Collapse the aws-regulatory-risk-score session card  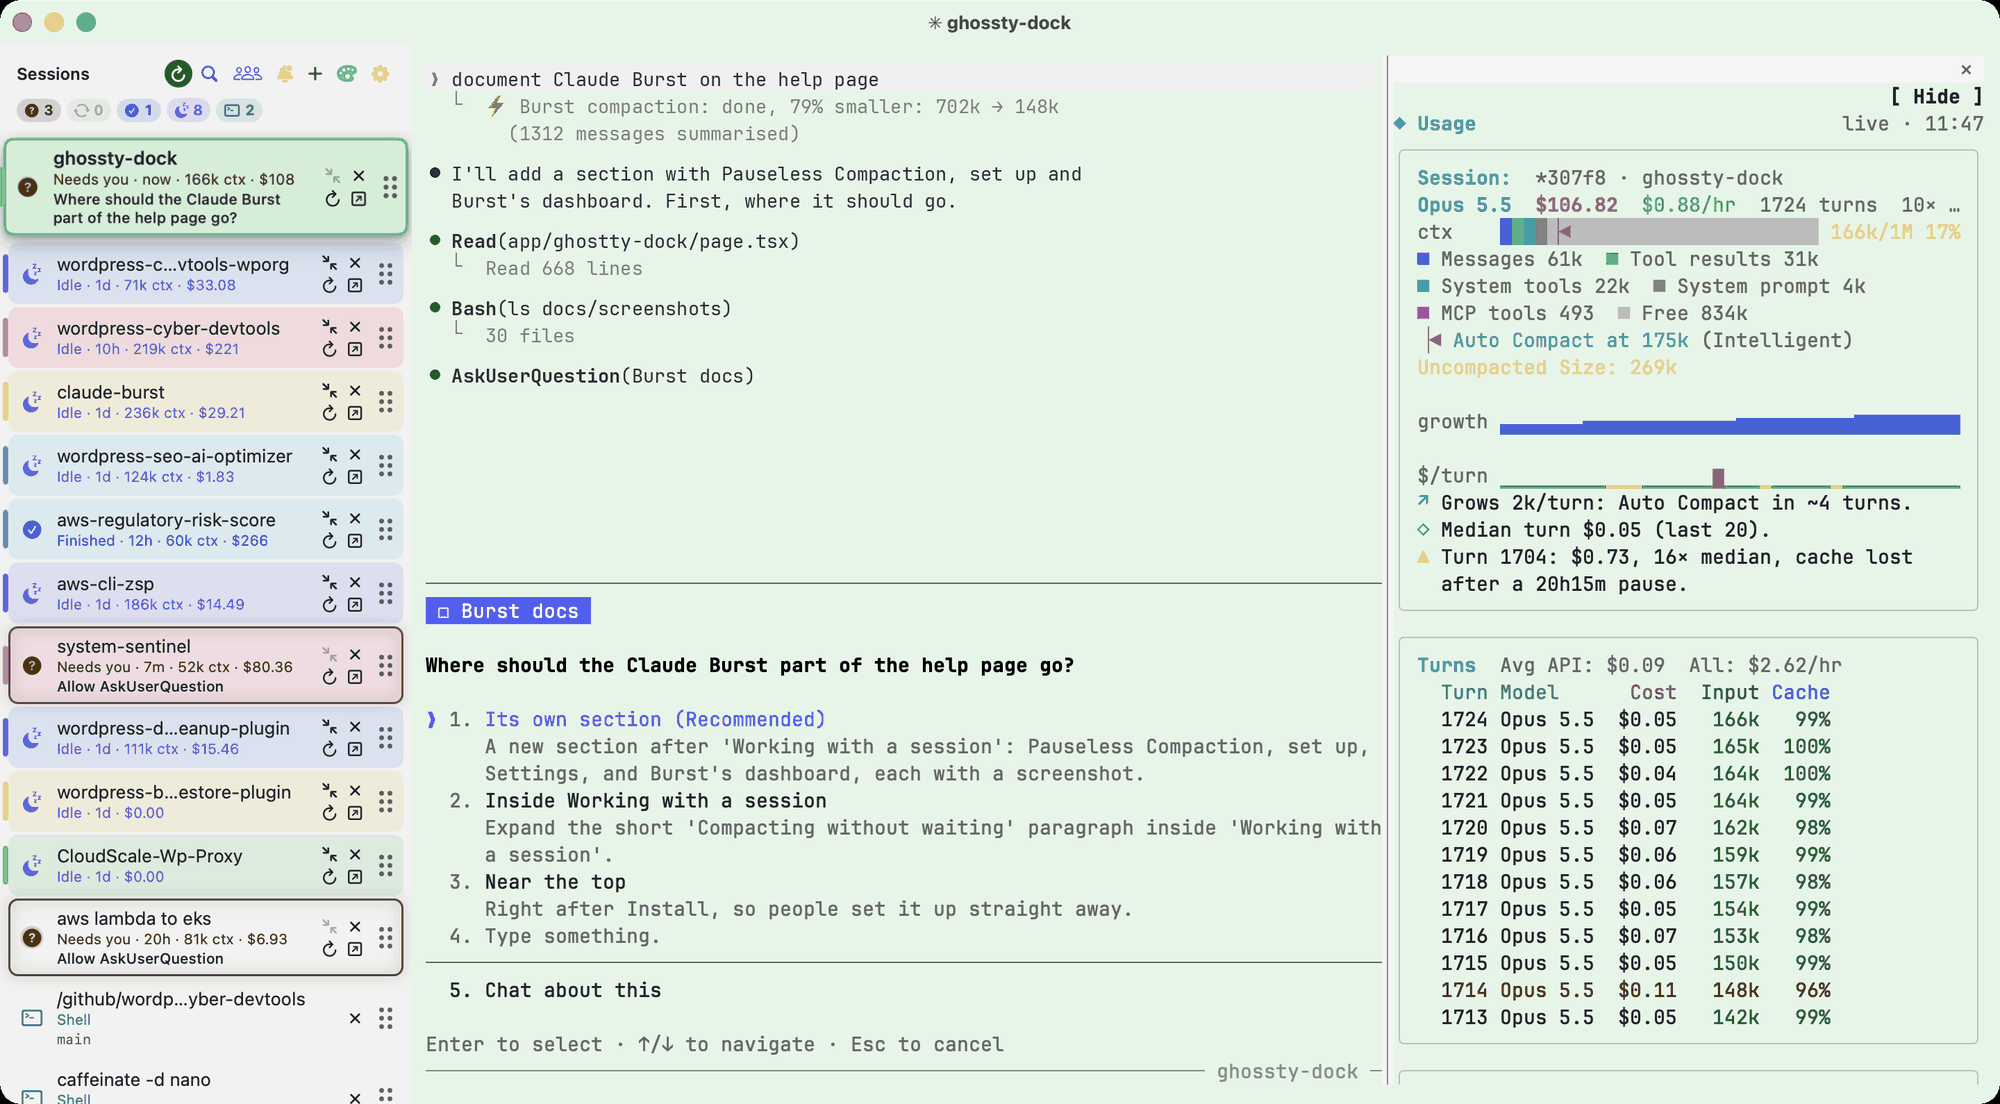point(329,519)
